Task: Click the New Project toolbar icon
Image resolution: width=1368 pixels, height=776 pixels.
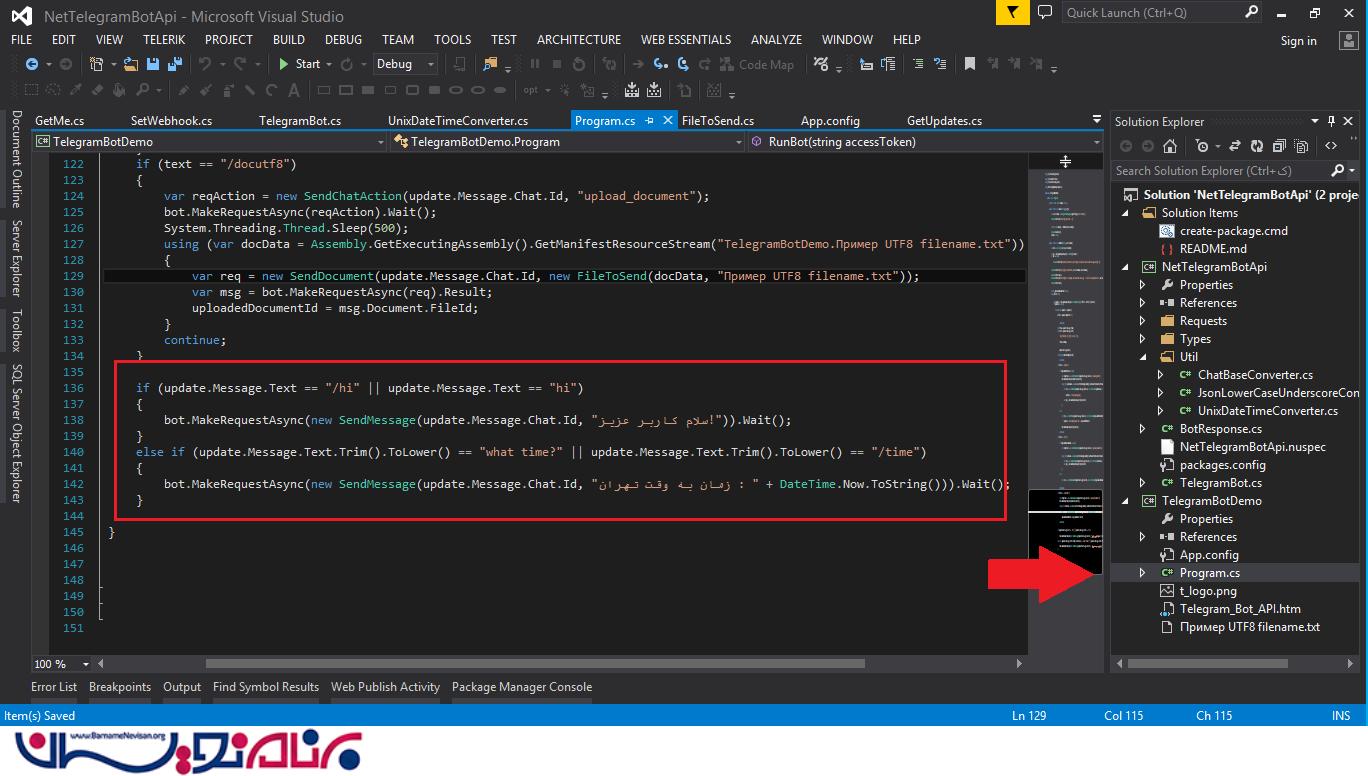Action: click(96, 64)
